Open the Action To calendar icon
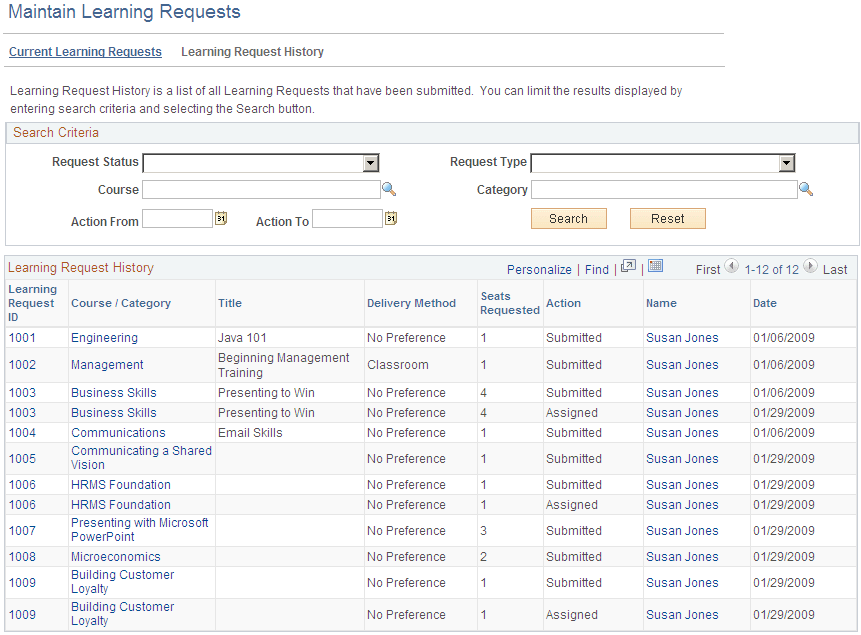Image resolution: width=861 pixels, height=635 pixels. coord(390,217)
